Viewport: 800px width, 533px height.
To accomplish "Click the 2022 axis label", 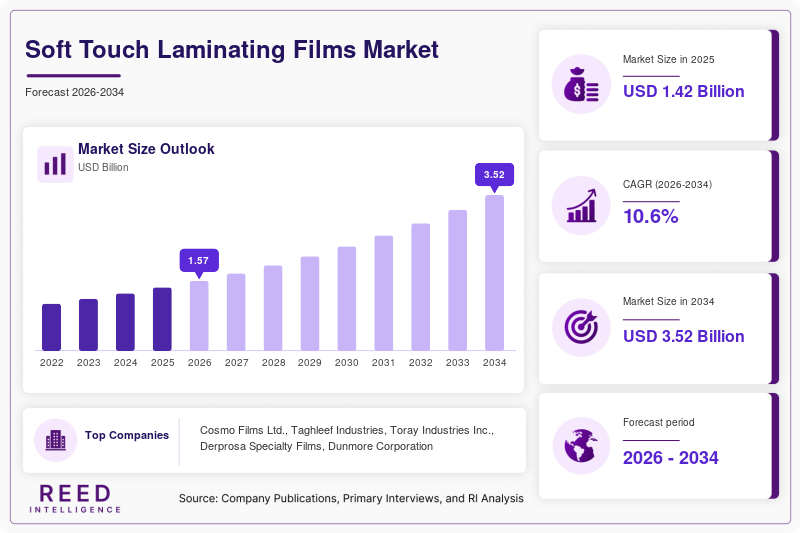I will pos(52,363).
